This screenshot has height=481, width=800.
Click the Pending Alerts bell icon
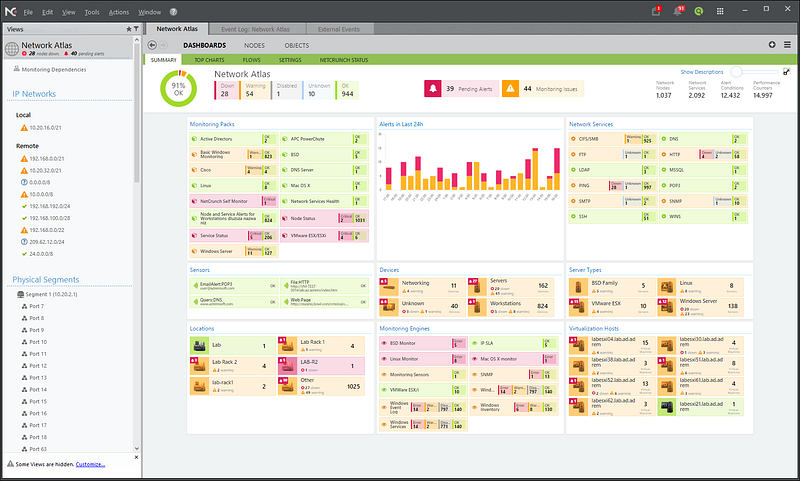click(432, 88)
